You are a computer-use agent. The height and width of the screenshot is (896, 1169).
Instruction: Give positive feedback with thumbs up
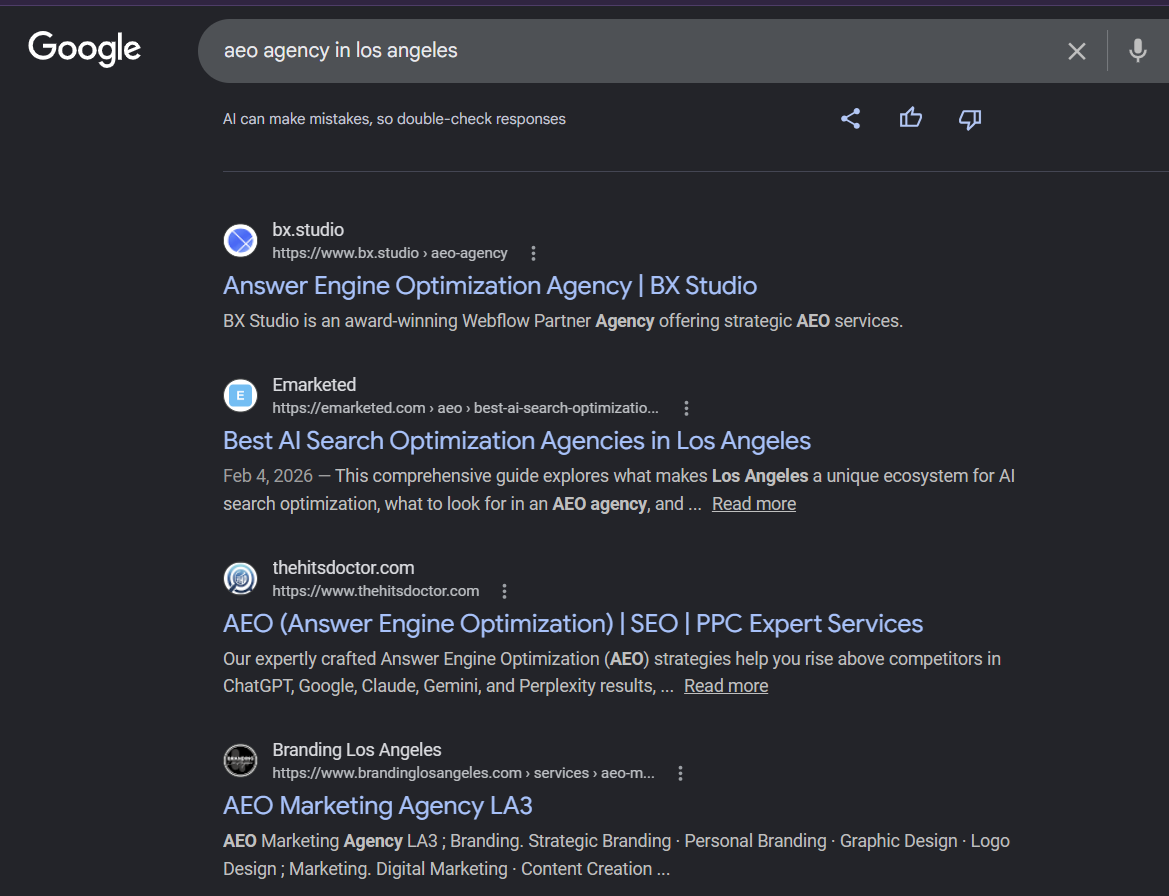(910, 118)
